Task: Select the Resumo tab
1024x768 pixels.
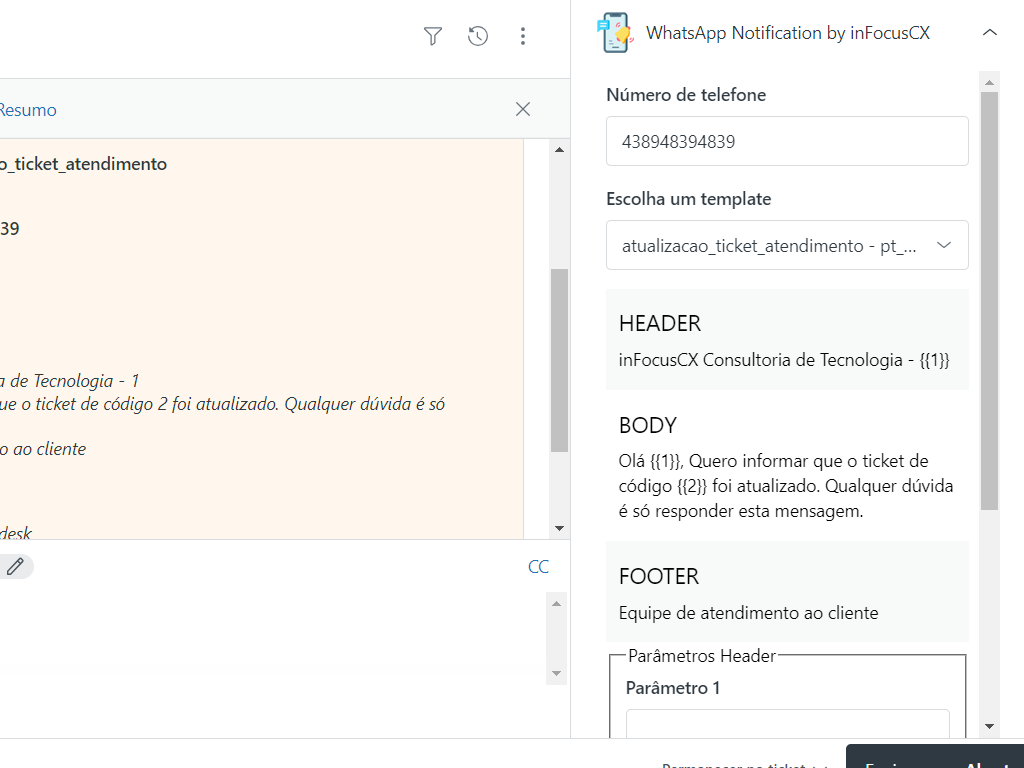Action: (28, 110)
